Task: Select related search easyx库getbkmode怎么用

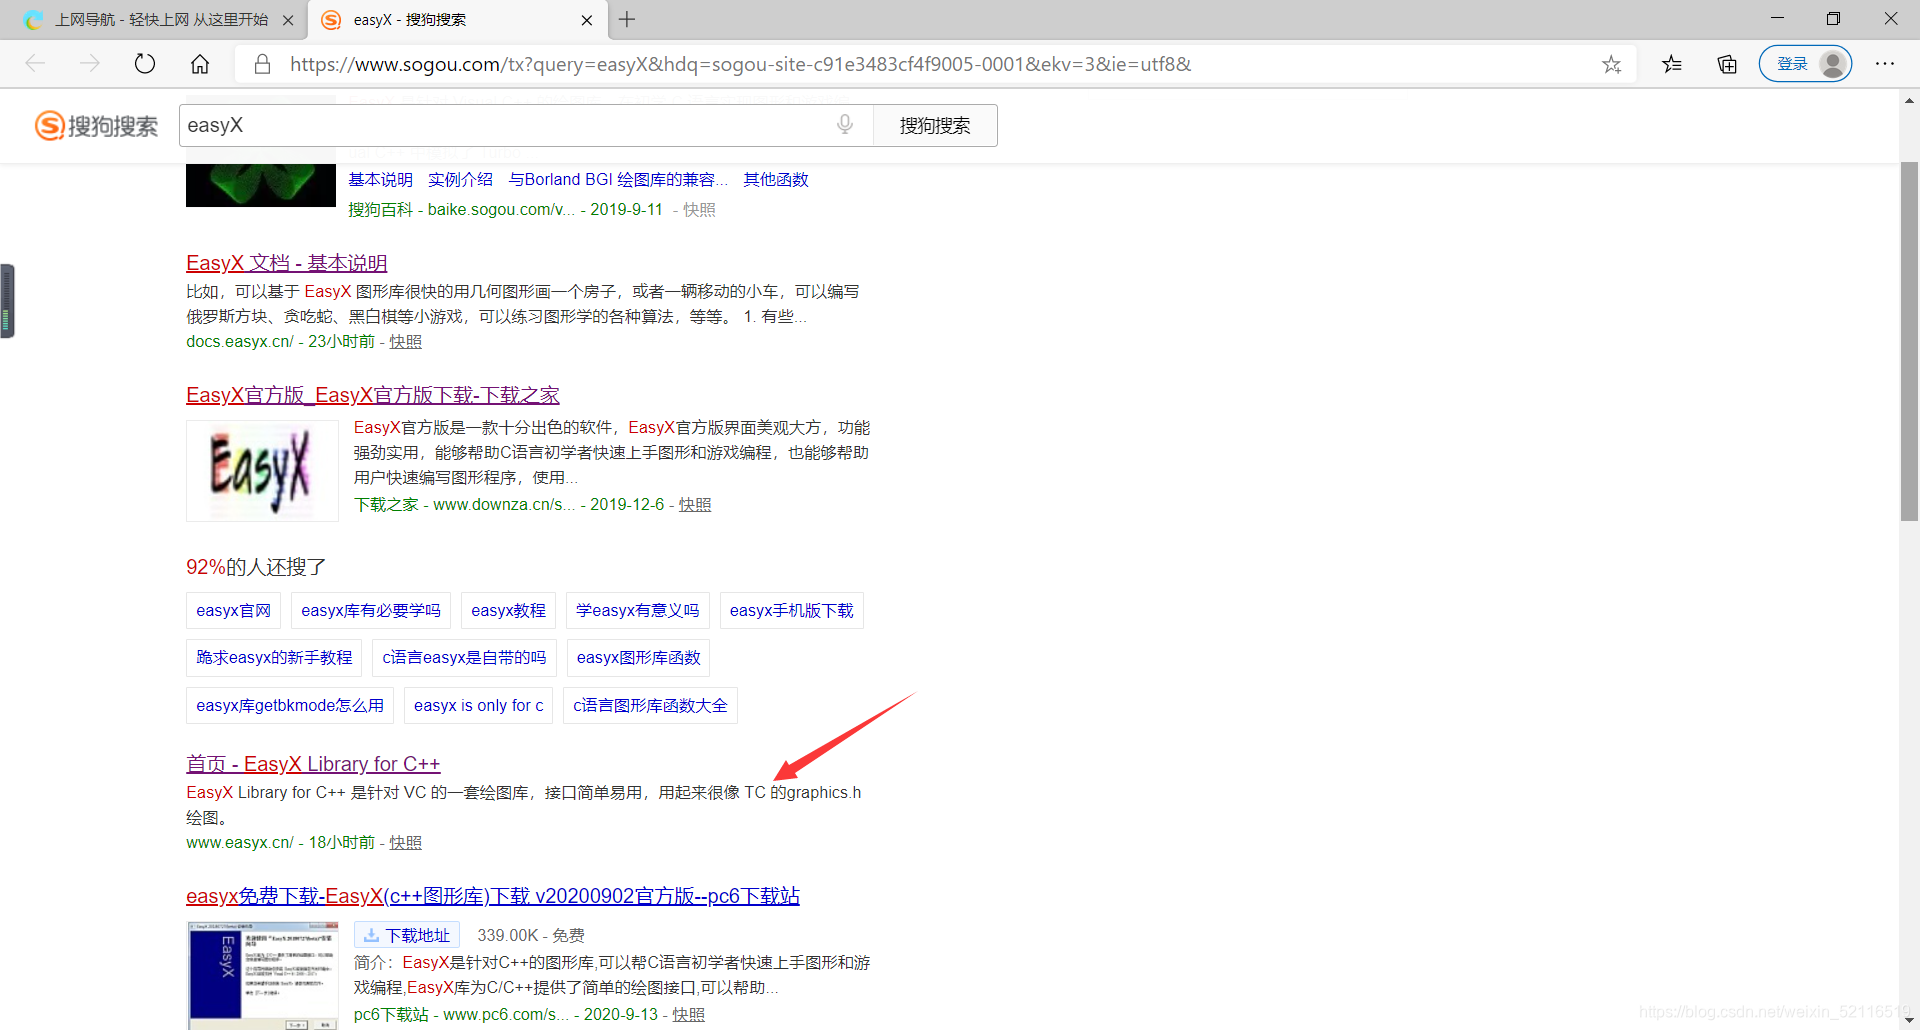Action: click(290, 706)
